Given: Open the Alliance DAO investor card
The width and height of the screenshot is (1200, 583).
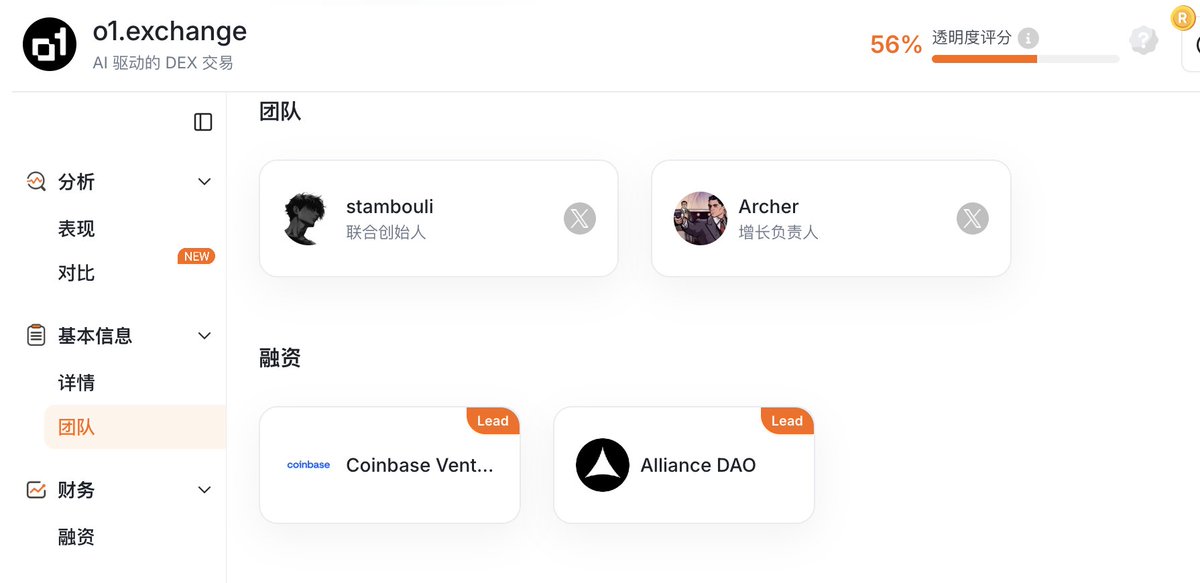Looking at the screenshot, I should [x=683, y=465].
